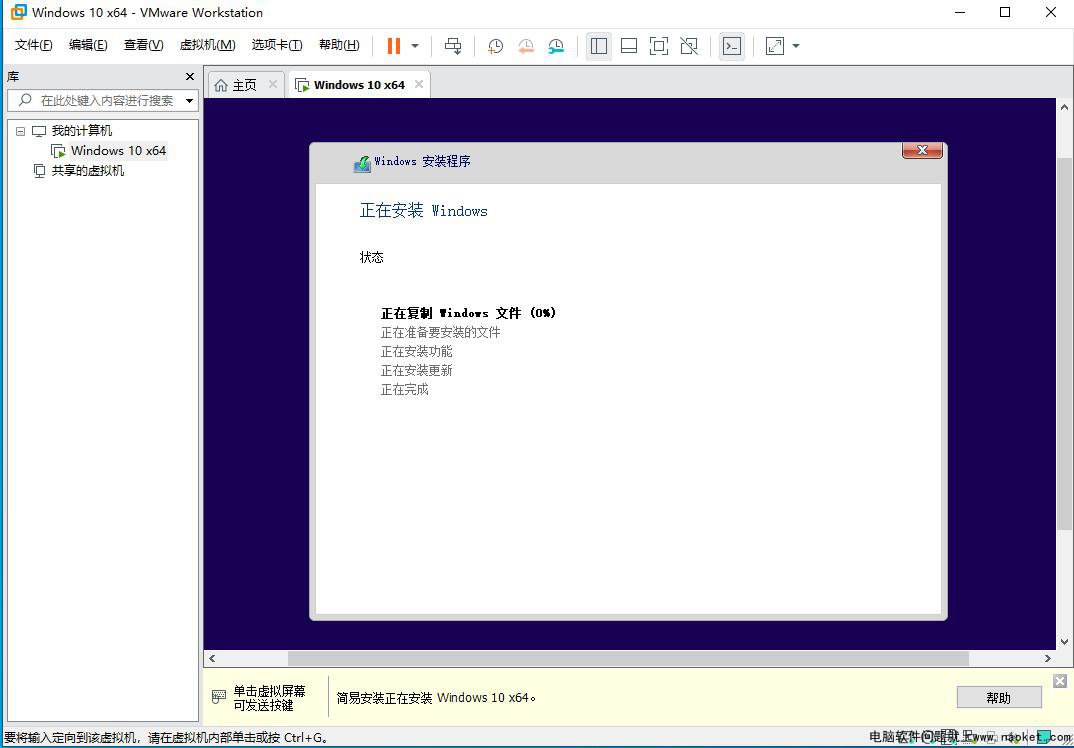Open the 编辑(E) menu
The image size is (1074, 748).
tap(88, 45)
